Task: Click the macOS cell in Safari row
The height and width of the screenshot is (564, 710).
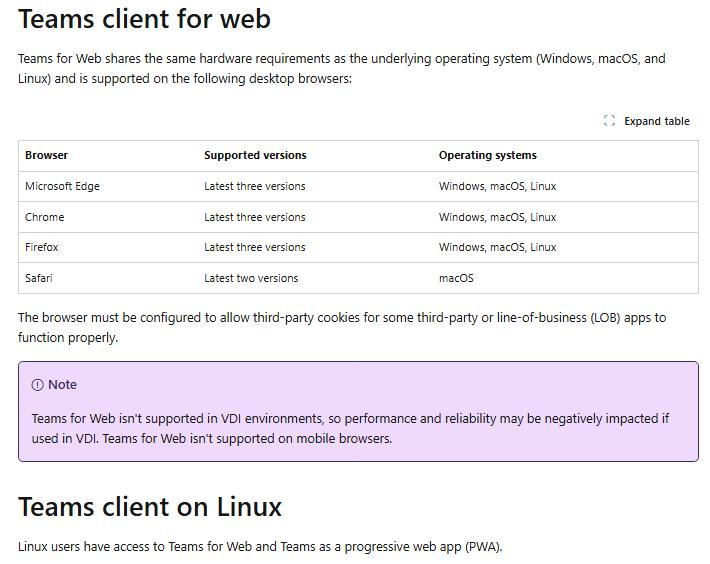Action: 456,278
